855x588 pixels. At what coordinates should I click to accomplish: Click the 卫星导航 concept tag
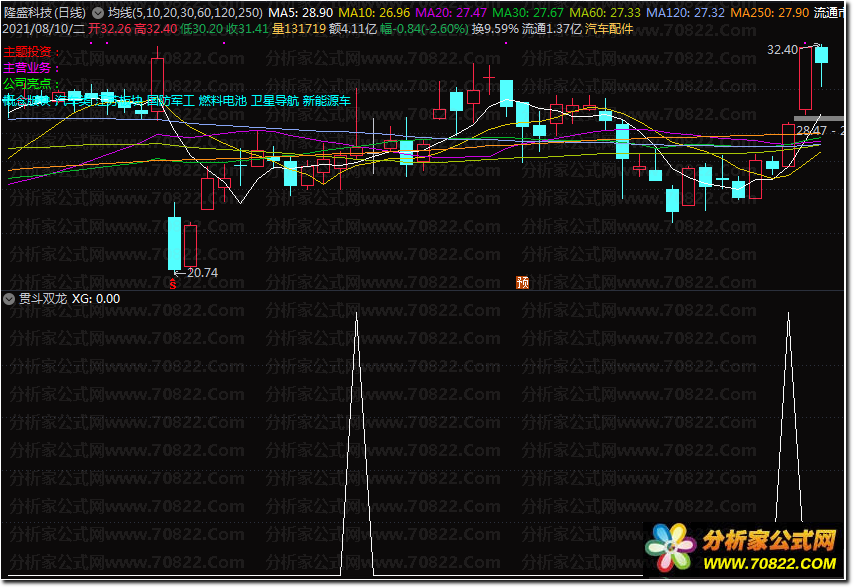click(x=275, y=101)
